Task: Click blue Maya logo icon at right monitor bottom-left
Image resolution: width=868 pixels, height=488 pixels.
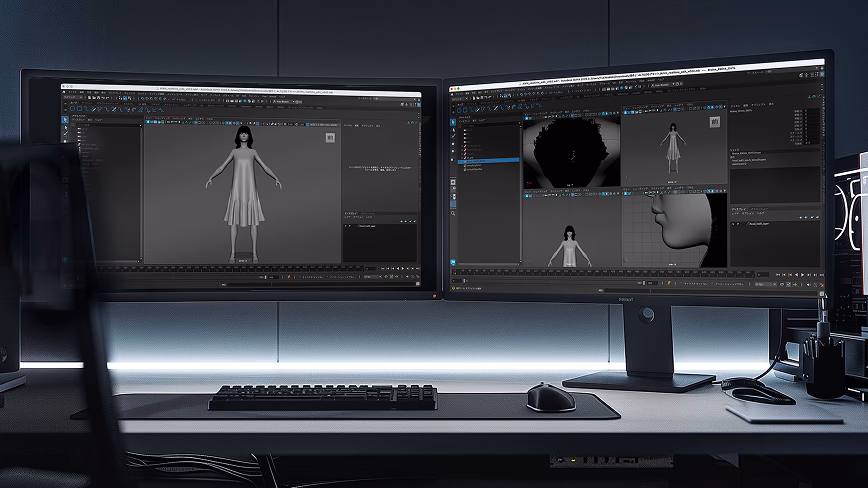Action: coord(453,262)
